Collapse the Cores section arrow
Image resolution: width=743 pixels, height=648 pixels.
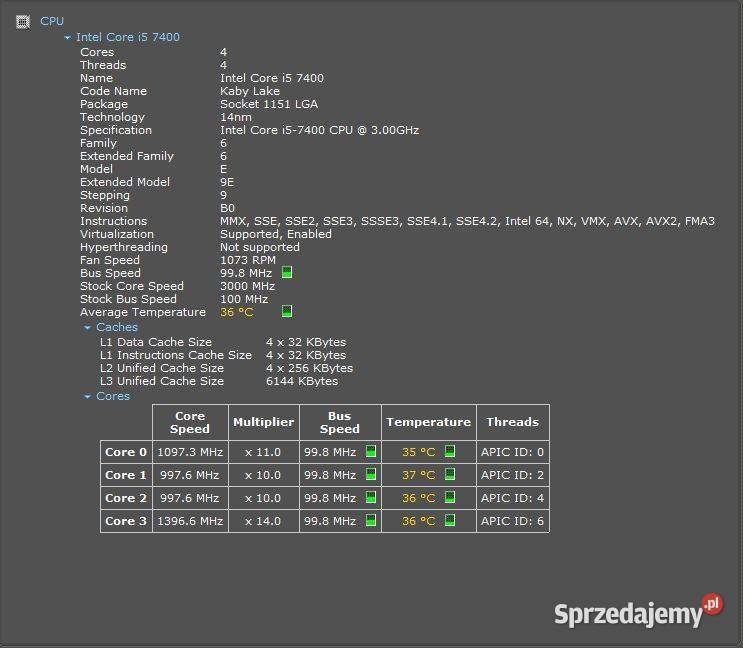(x=87, y=396)
